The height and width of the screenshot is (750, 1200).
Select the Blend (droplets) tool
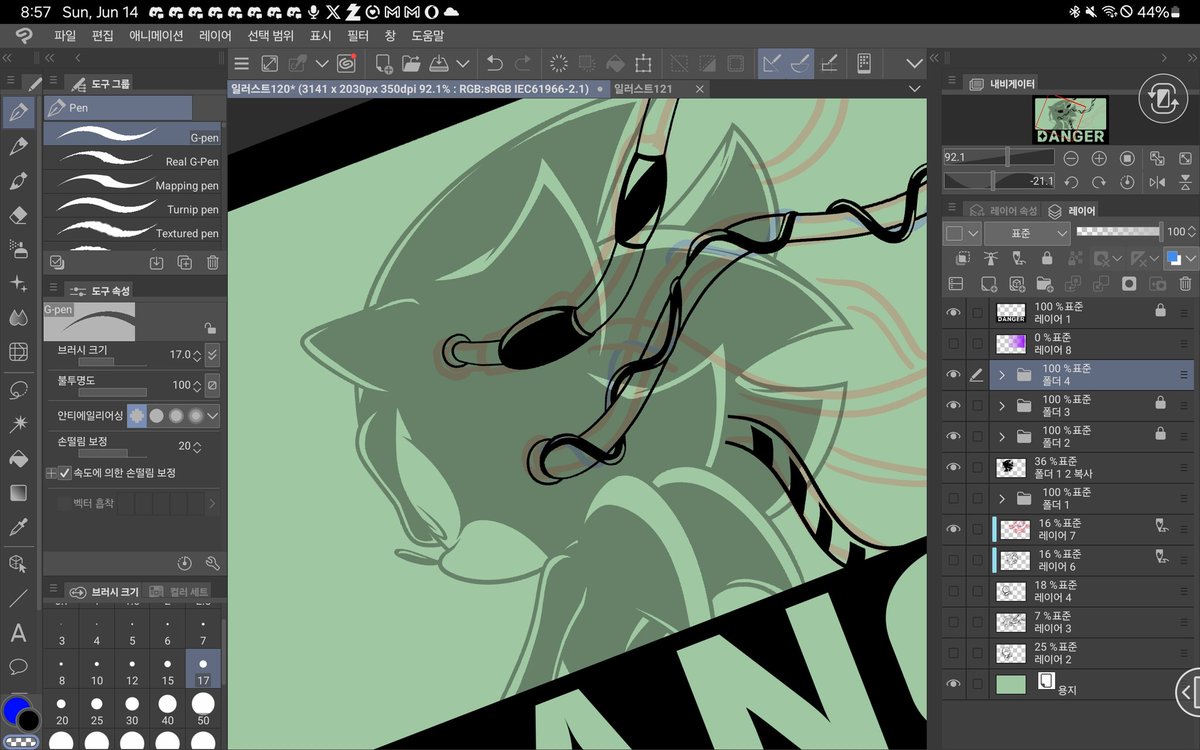[x=18, y=318]
